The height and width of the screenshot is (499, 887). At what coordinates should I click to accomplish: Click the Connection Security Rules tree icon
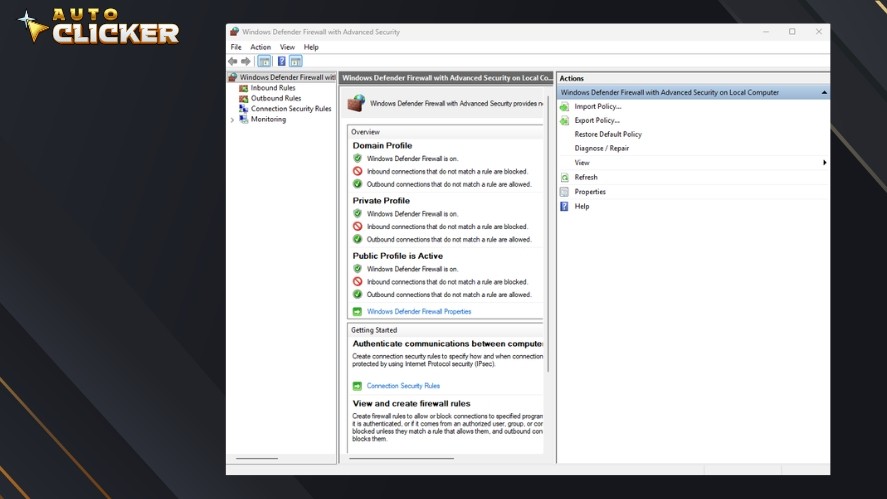[x=244, y=109]
